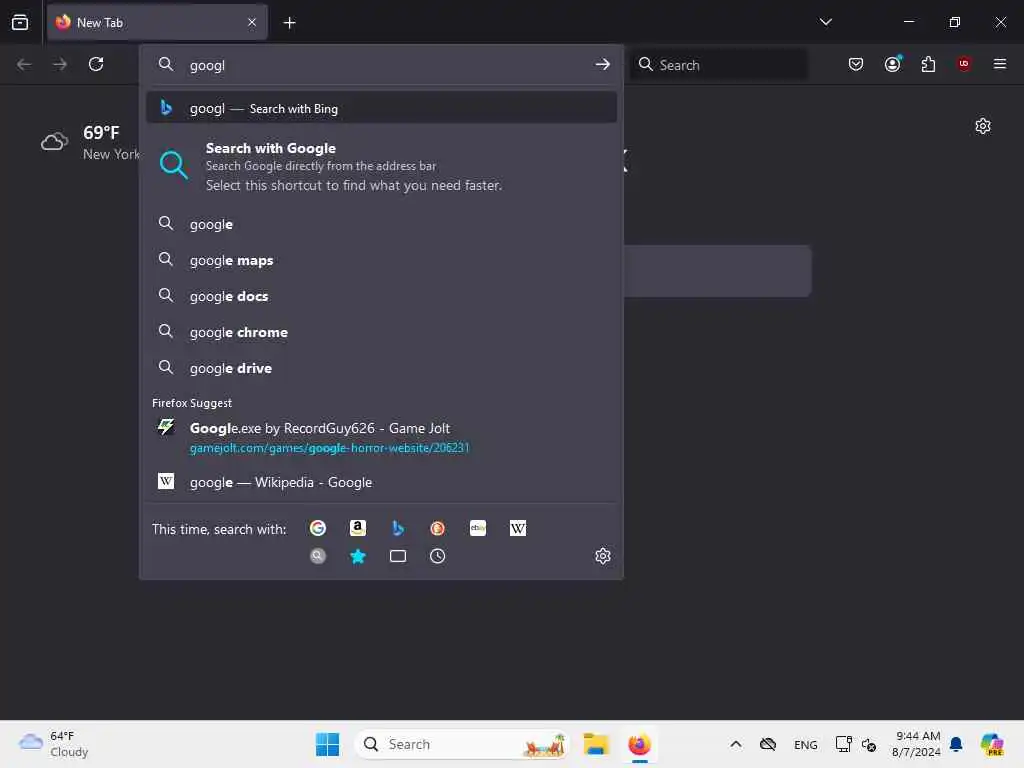Viewport: 1024px width, 768px height.
Task: Search bookmarks with the star icon
Action: pyautogui.click(x=358, y=556)
